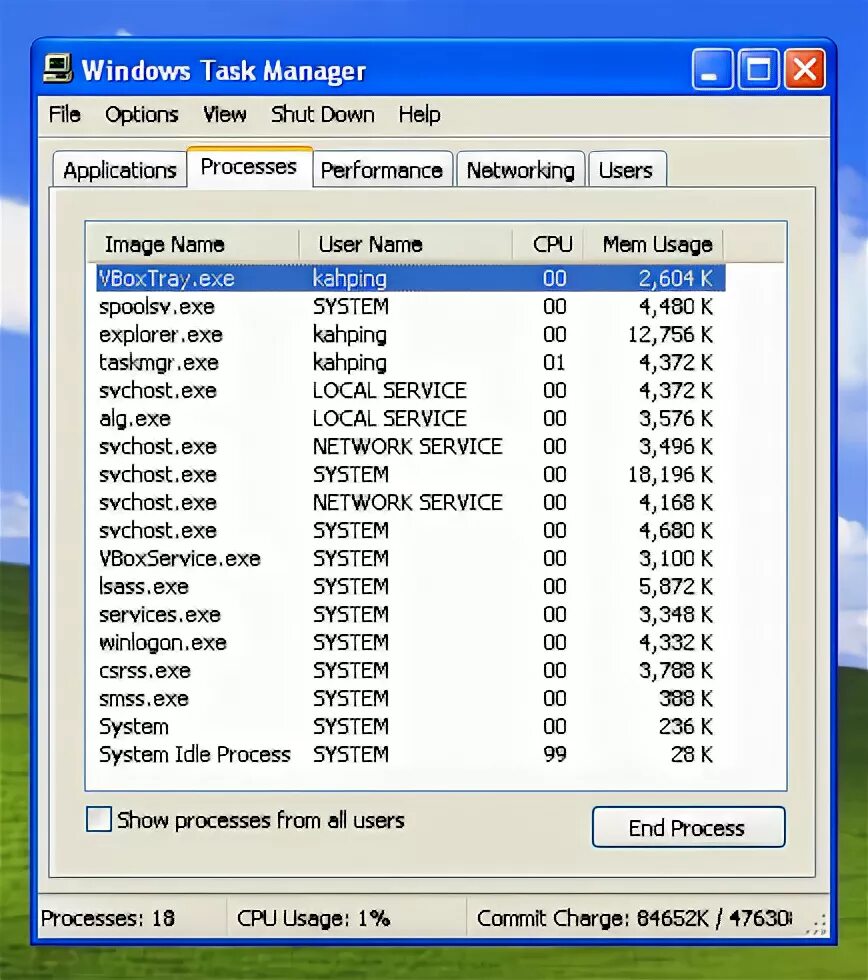
Task: Click SYSTEM user in the lsass.exe row
Action: [351, 586]
